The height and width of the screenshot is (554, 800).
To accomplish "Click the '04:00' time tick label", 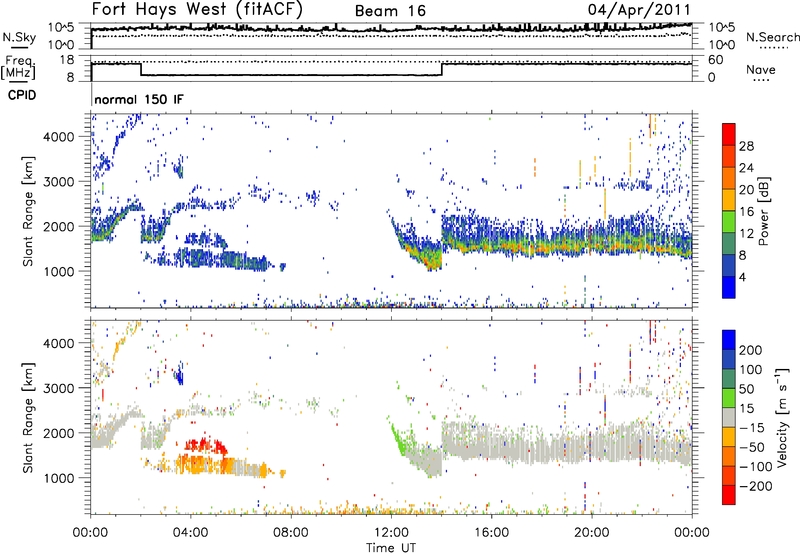I will (x=190, y=533).
